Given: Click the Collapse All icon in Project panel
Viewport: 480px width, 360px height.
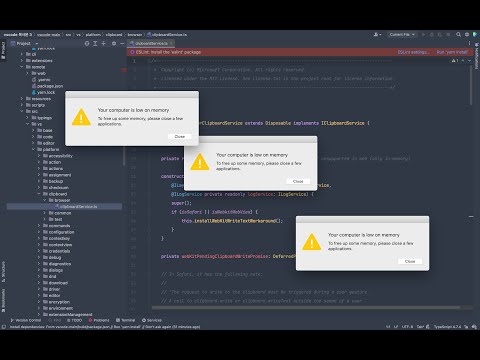Looking at the screenshot, I should click(x=103, y=43).
